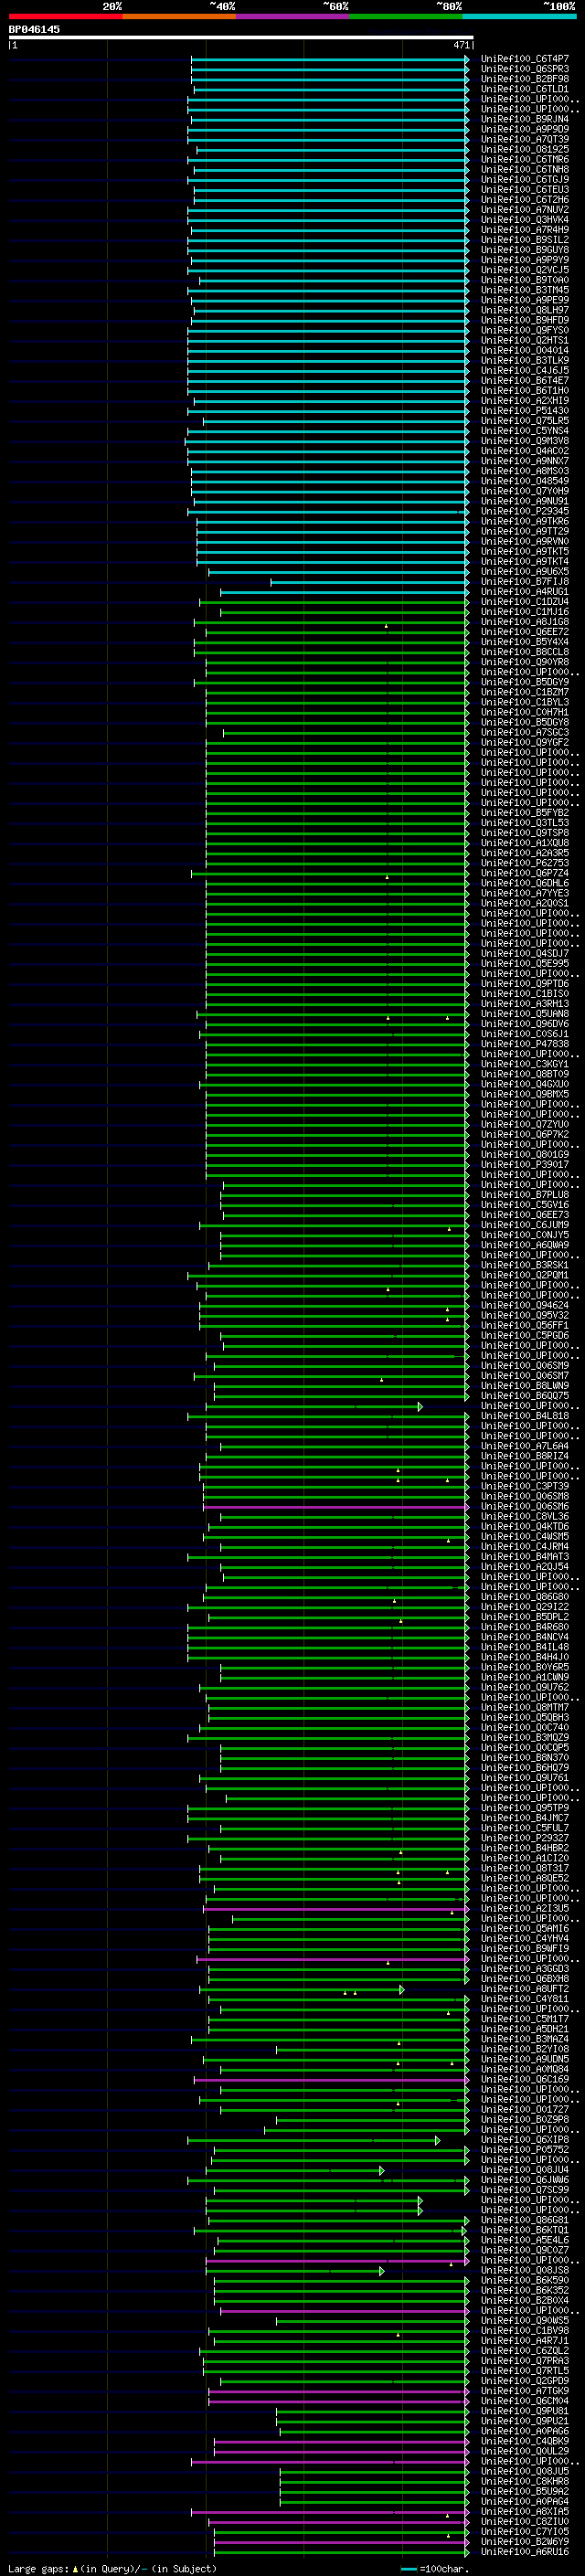Select hit label UniRef100_A7SGC3
This screenshot has height=2576, width=585.
(x=525, y=732)
